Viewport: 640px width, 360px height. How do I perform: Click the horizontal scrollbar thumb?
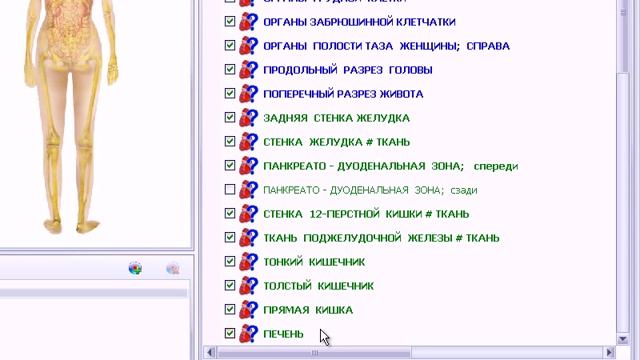[314, 352]
